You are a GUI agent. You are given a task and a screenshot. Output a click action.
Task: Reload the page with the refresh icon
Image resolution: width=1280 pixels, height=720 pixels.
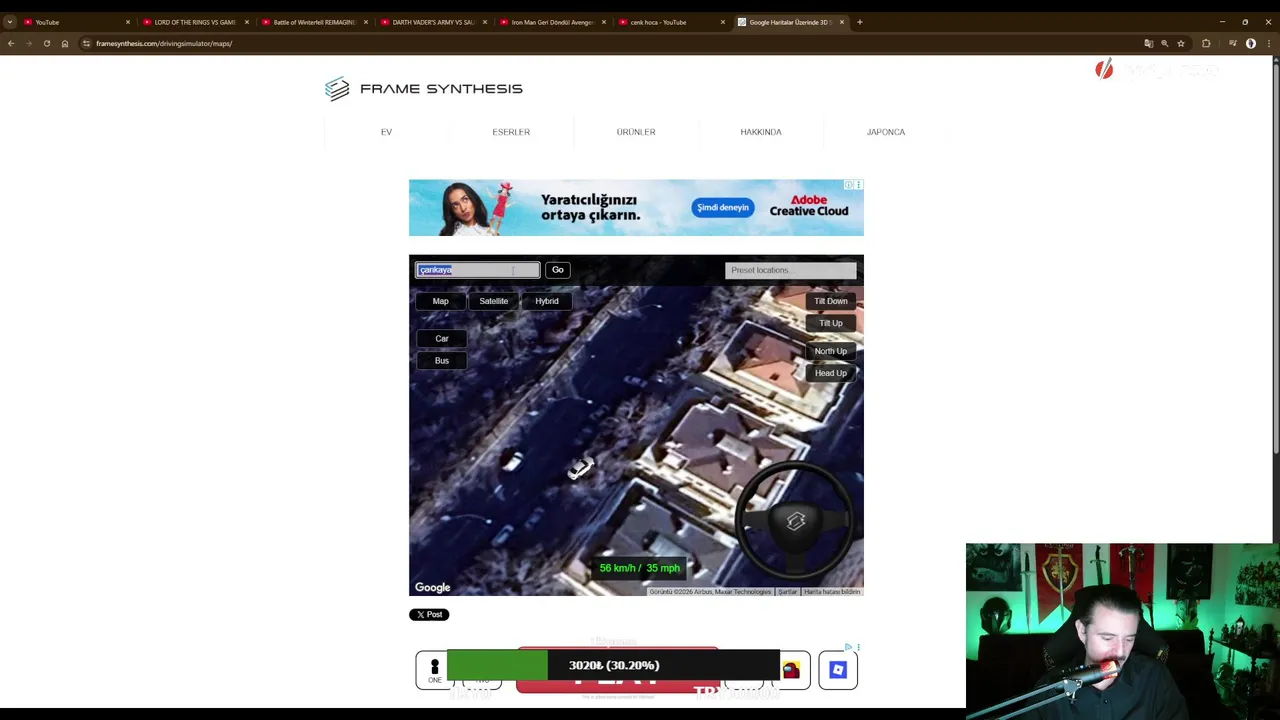point(47,43)
